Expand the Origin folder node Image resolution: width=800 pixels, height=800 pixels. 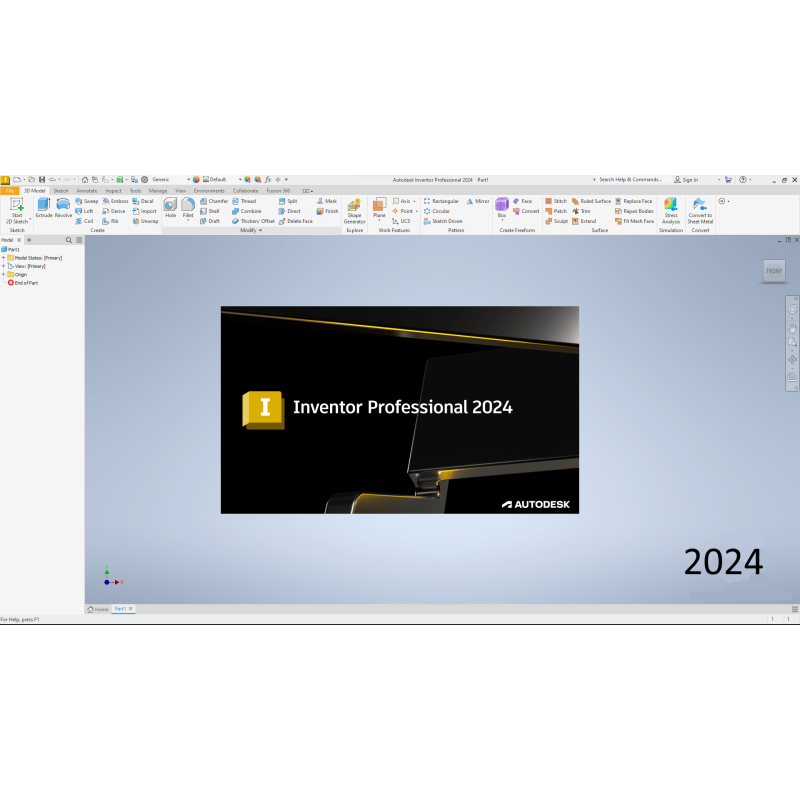tap(4, 274)
